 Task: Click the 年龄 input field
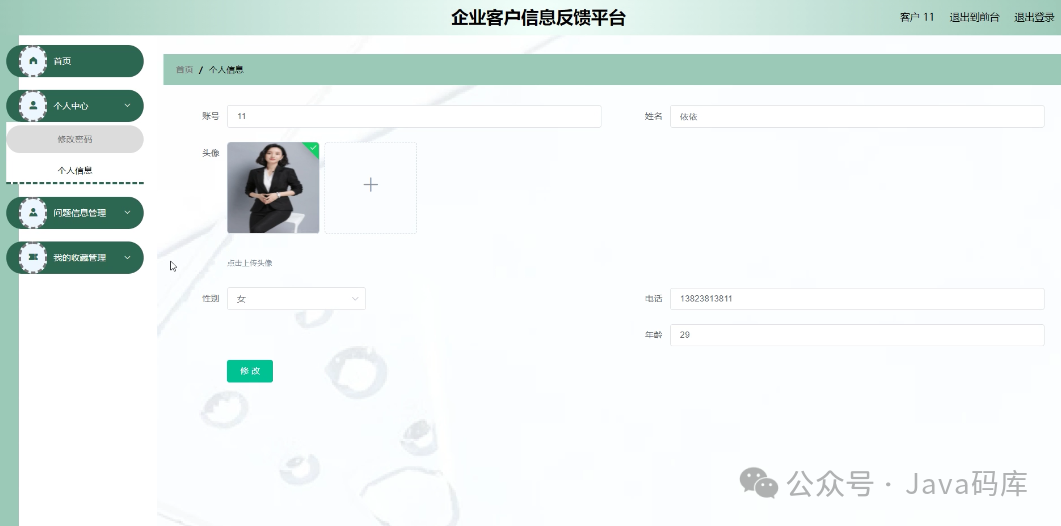pyautogui.click(x=857, y=335)
